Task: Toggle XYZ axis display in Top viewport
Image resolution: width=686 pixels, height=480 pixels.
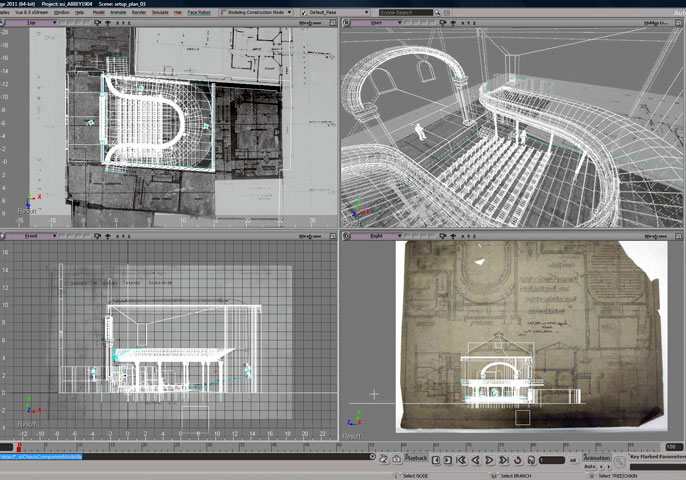Action: pos(123,23)
